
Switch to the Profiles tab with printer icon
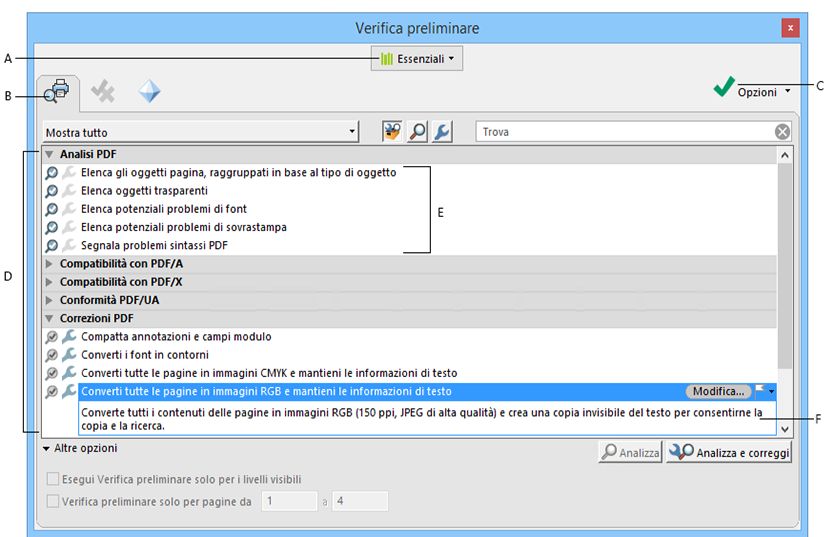[57, 91]
